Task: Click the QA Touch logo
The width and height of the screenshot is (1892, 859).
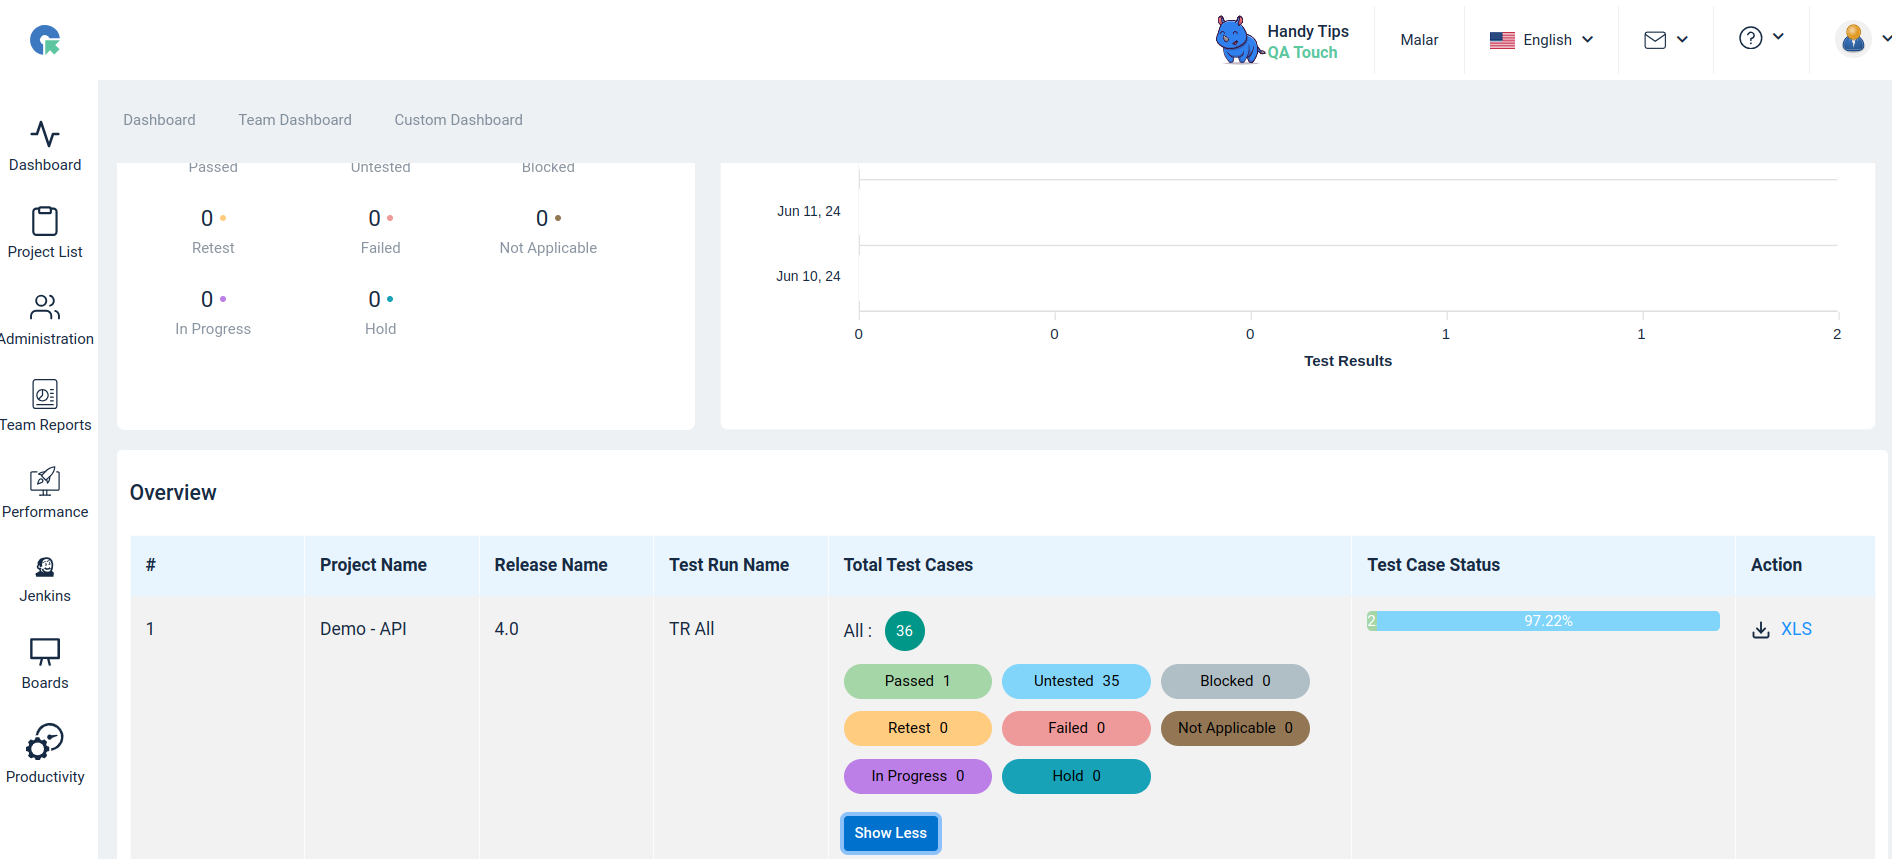Action: pos(45,40)
